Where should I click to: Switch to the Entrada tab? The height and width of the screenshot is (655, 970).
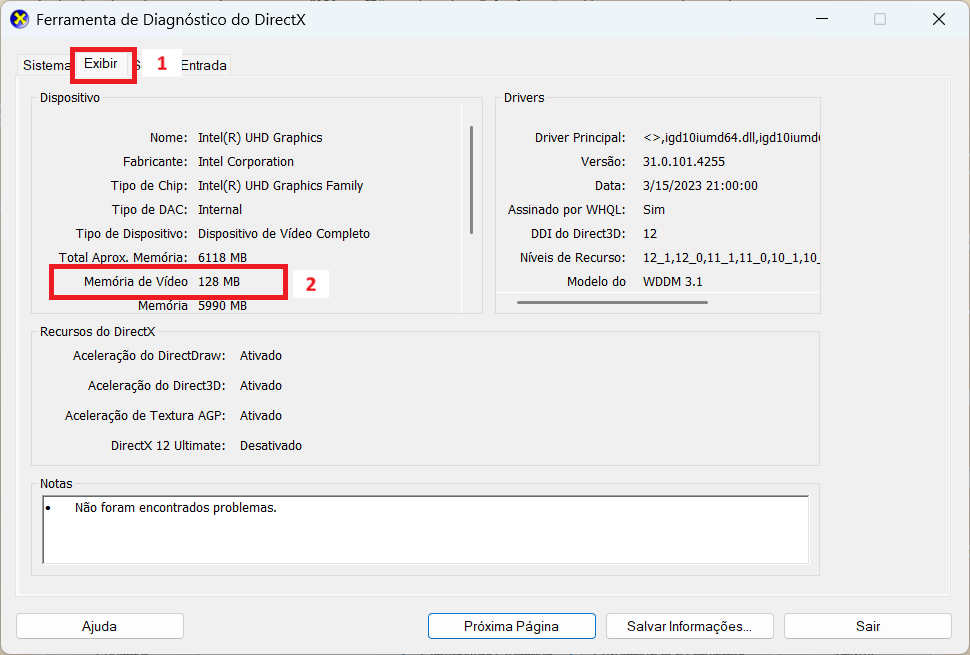point(204,65)
